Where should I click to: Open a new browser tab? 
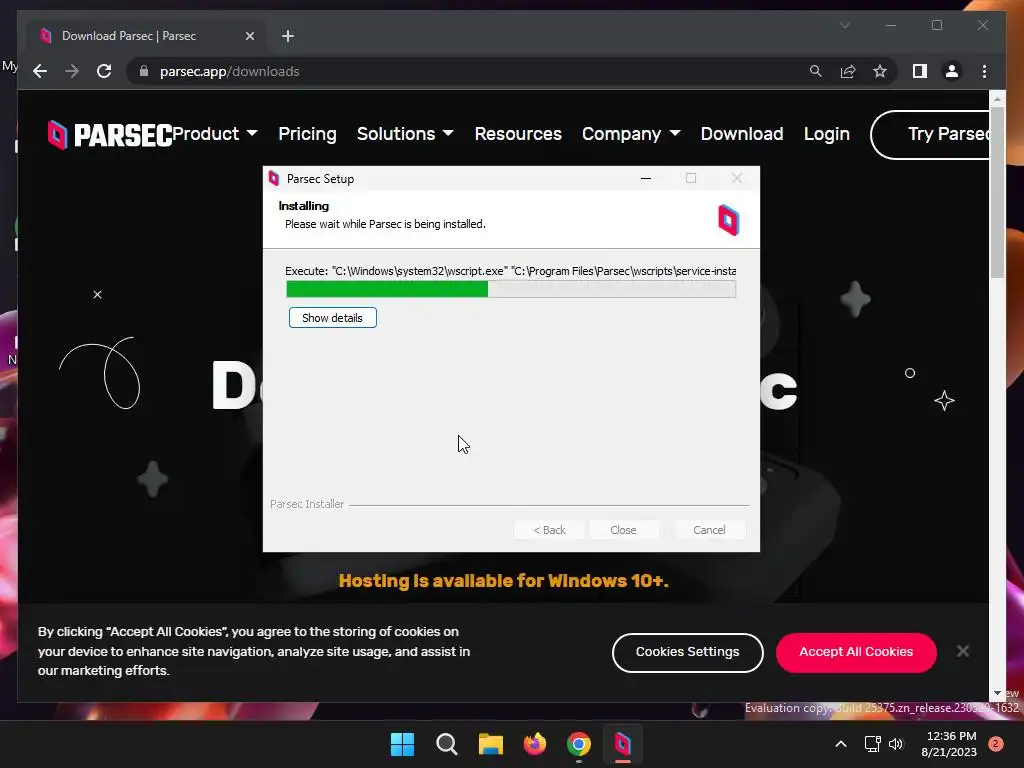click(288, 36)
